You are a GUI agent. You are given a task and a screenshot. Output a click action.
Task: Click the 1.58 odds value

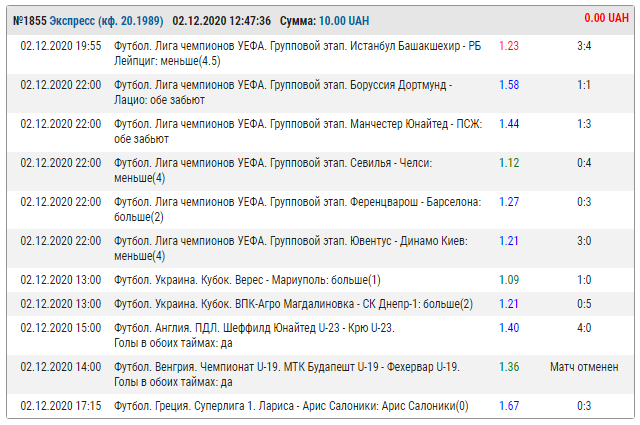pos(508,86)
